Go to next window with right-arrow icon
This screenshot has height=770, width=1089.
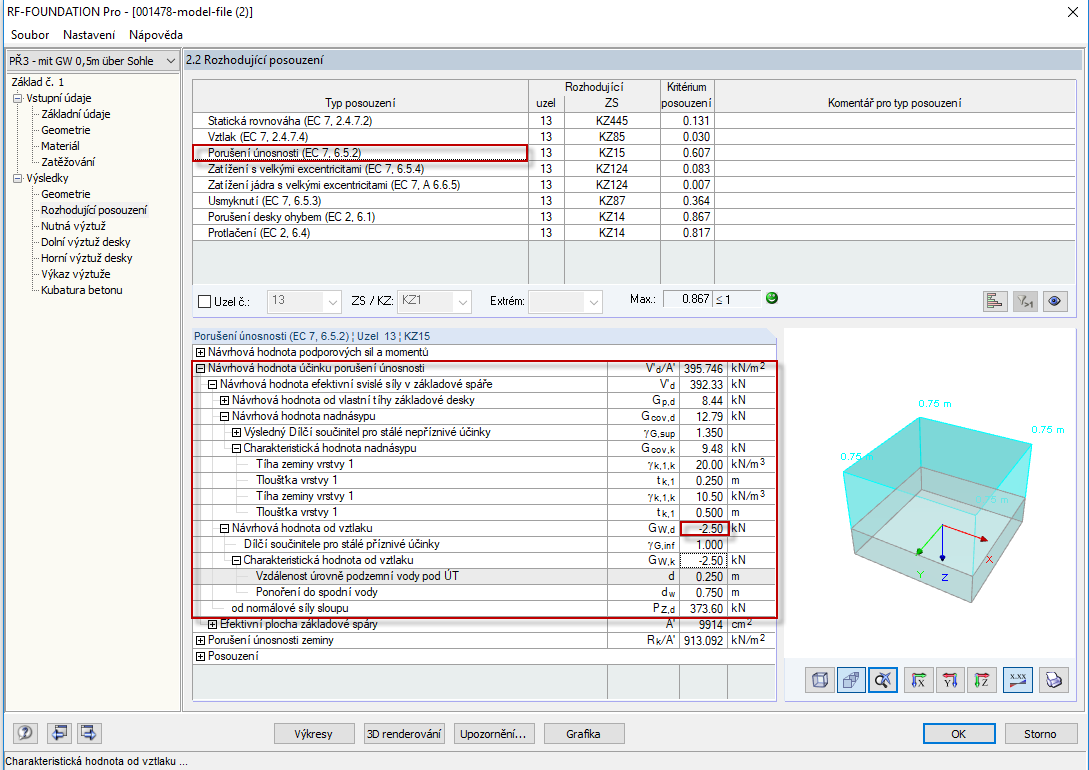pyautogui.click(x=89, y=733)
